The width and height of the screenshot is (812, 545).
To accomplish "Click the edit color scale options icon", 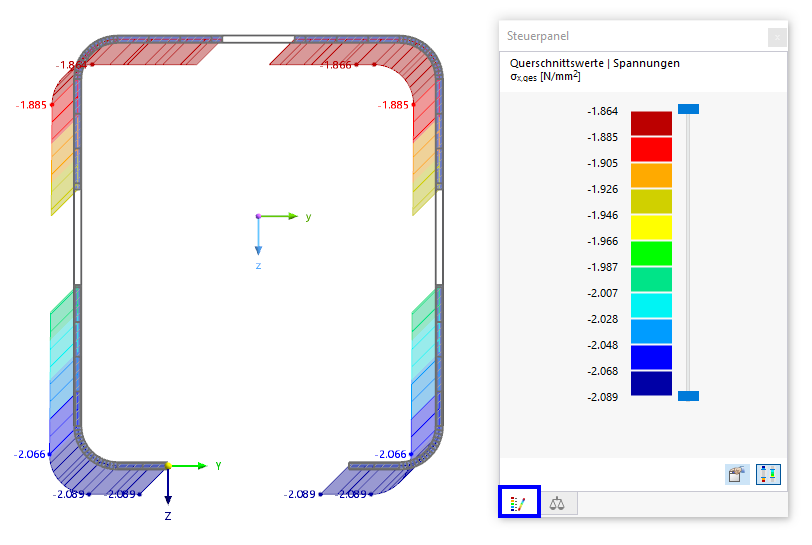I will tap(736, 474).
